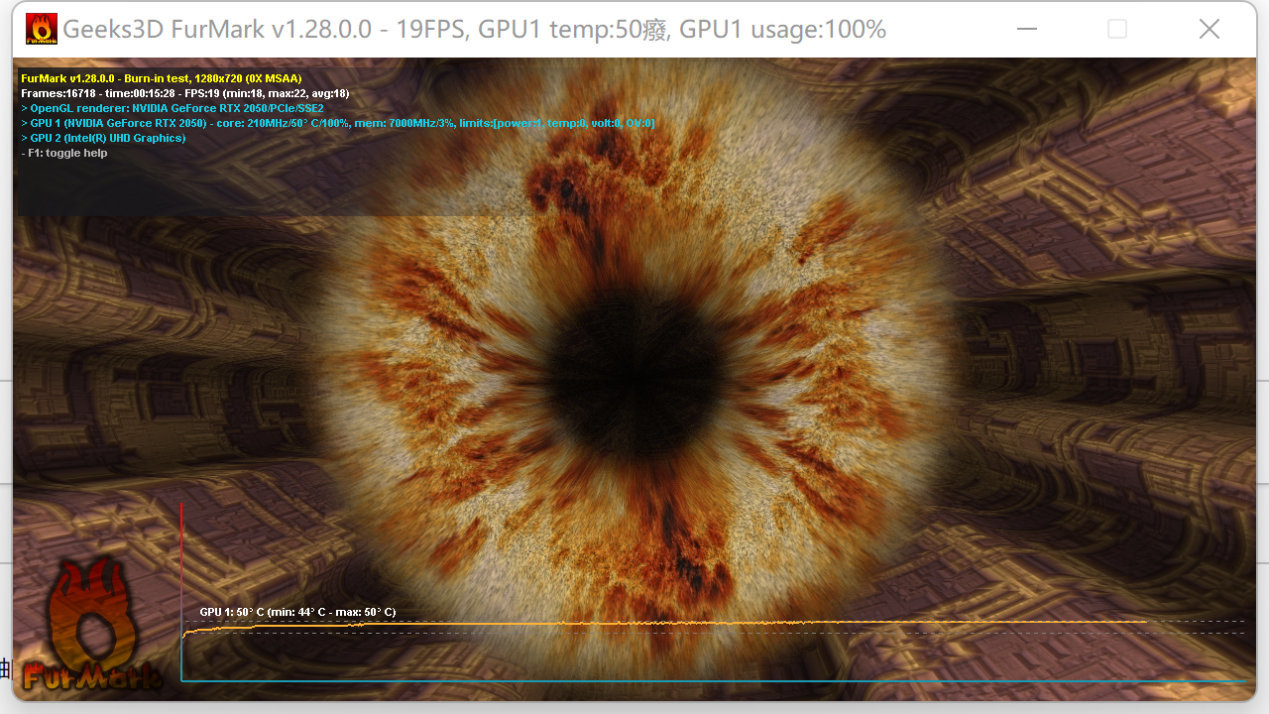Click the 'Frames:16718' statistics line

185,93
